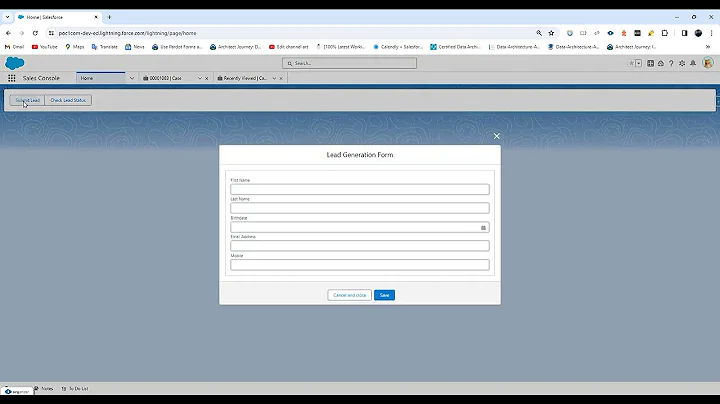Focus the Email Address field
This screenshot has height=404, width=720.
[x=360, y=246]
